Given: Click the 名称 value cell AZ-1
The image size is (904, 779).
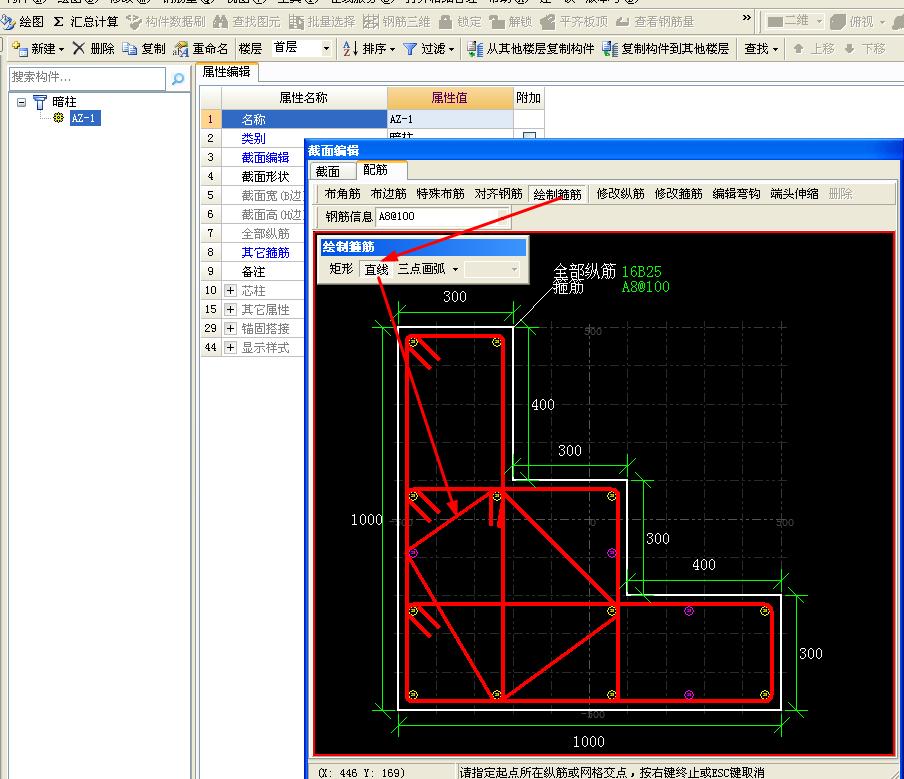Looking at the screenshot, I should 450,119.
